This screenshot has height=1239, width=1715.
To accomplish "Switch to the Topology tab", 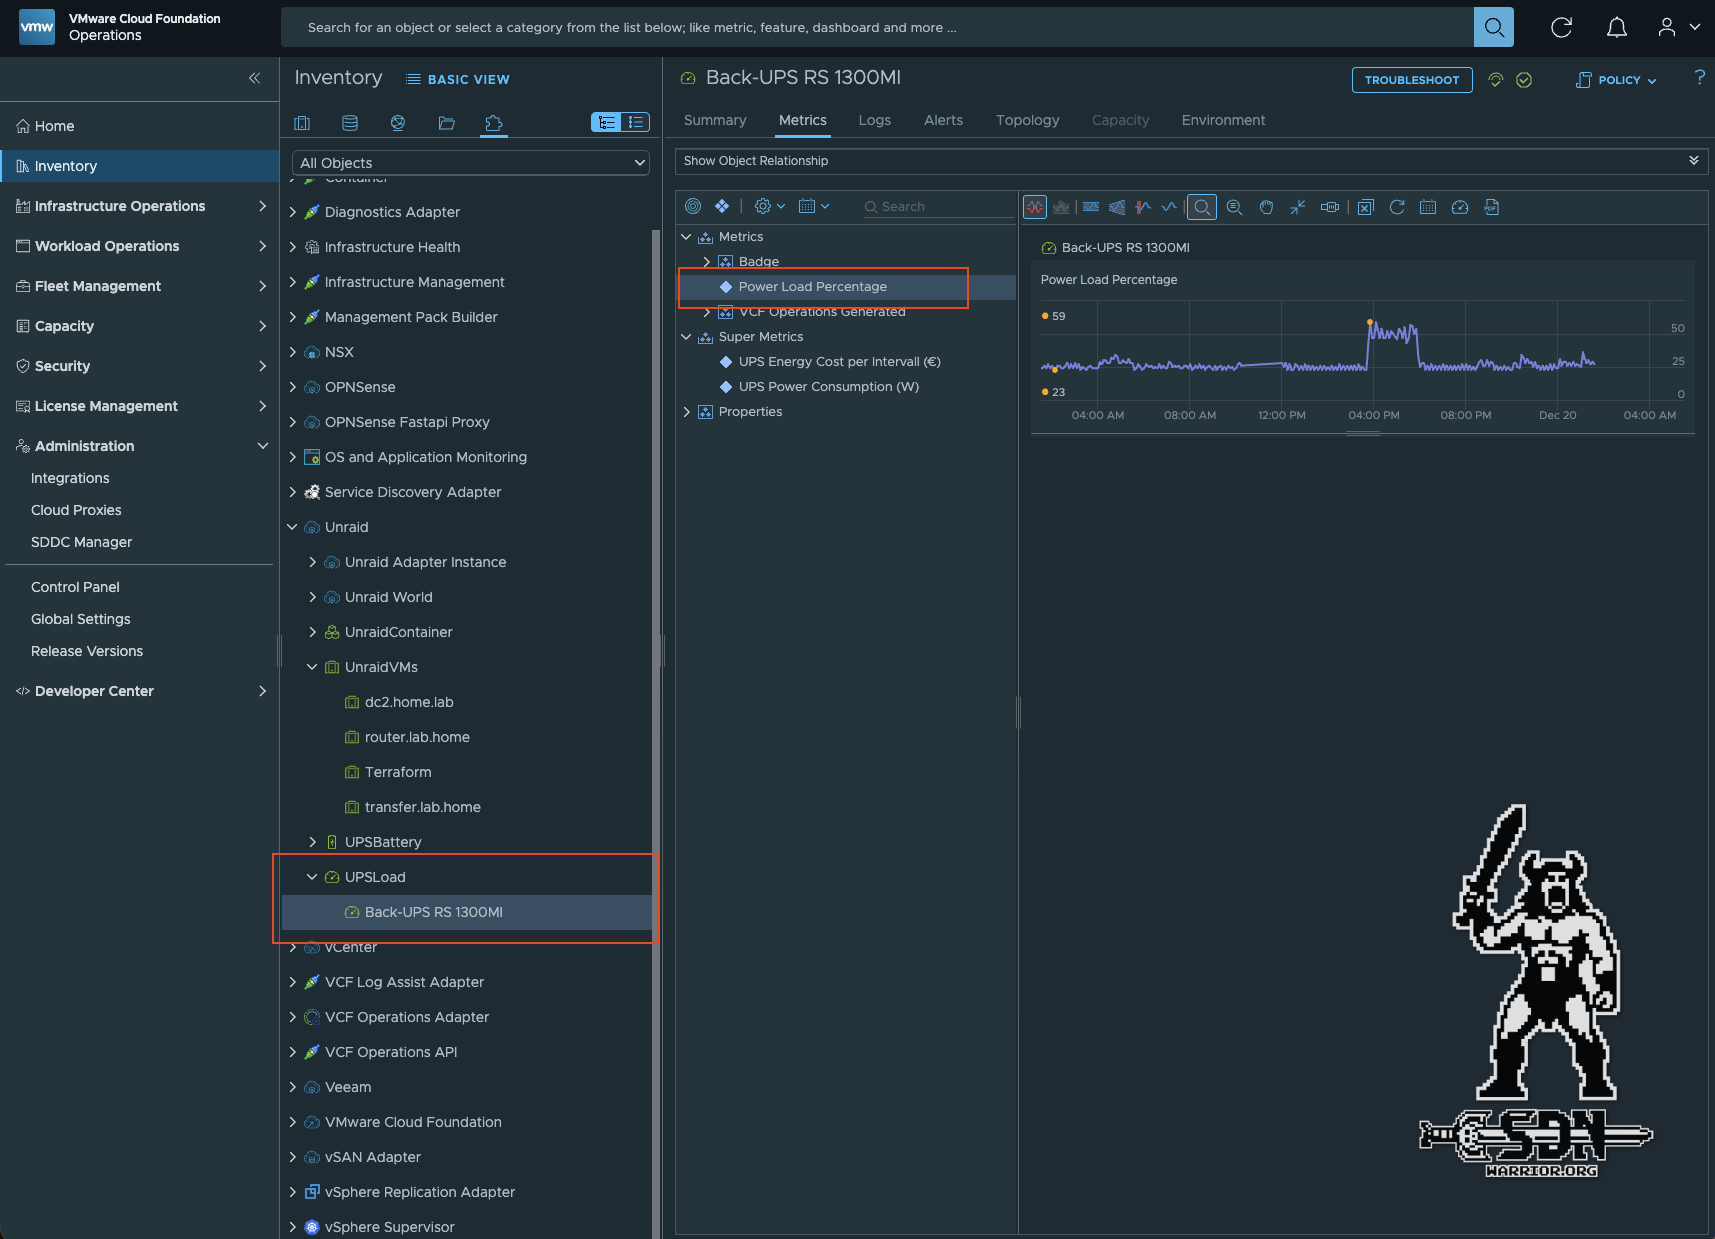I will click(1027, 120).
